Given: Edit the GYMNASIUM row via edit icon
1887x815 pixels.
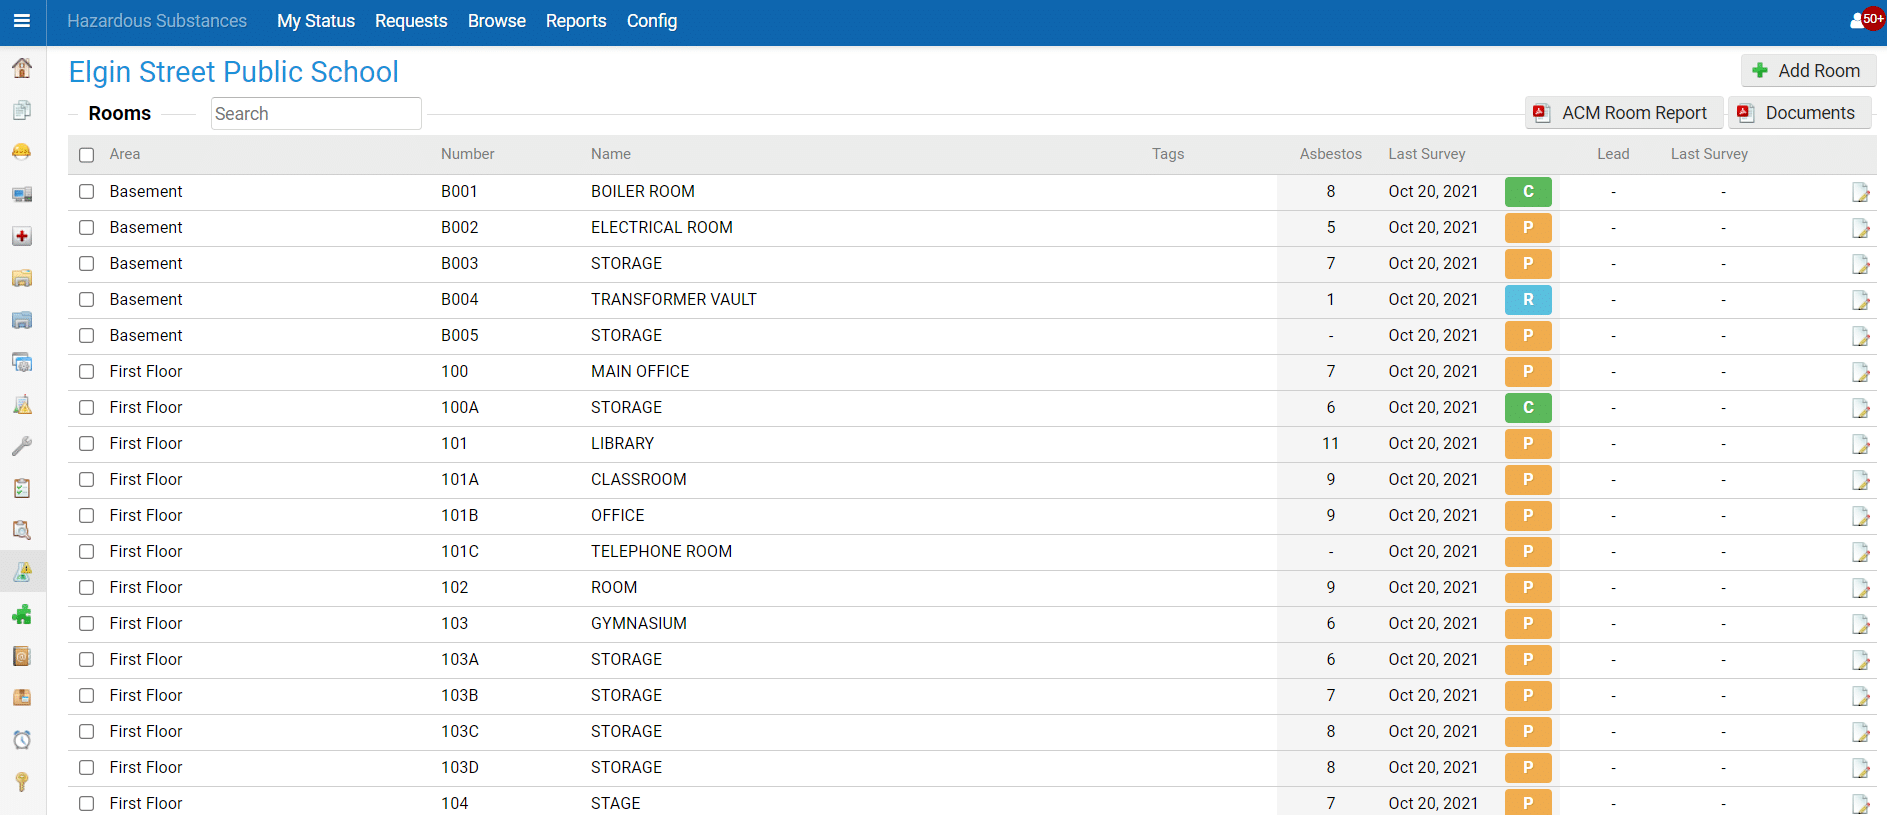Looking at the screenshot, I should 1860,624.
